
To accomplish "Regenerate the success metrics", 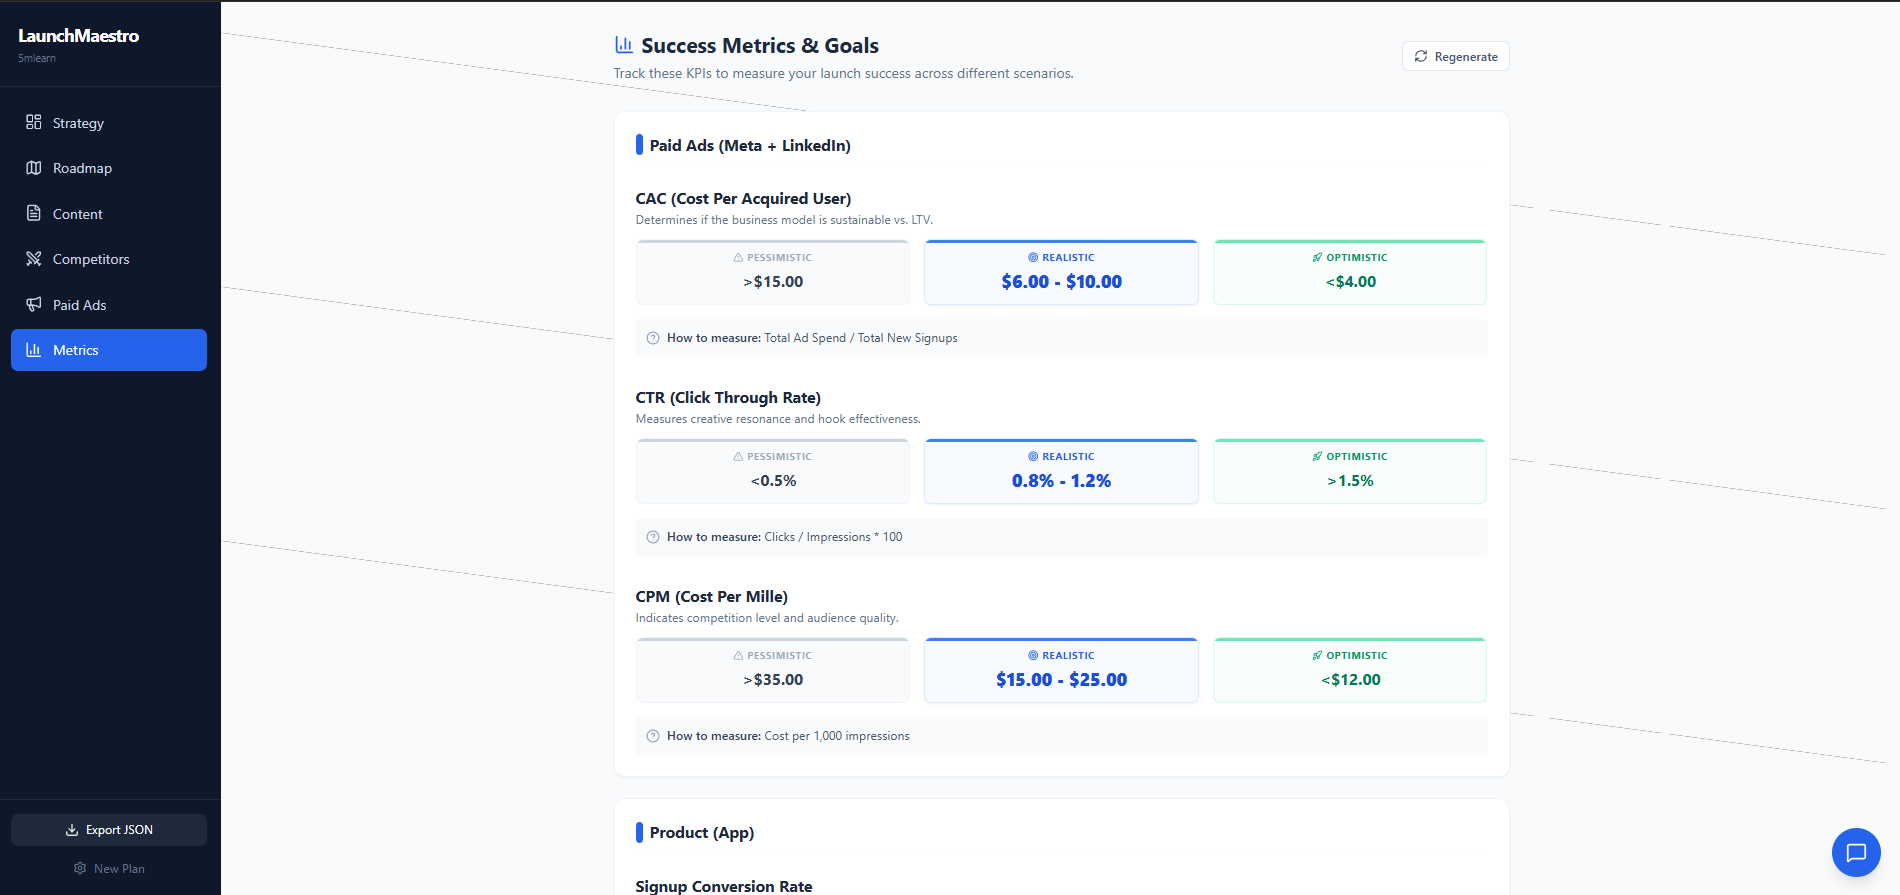I will [1455, 57].
